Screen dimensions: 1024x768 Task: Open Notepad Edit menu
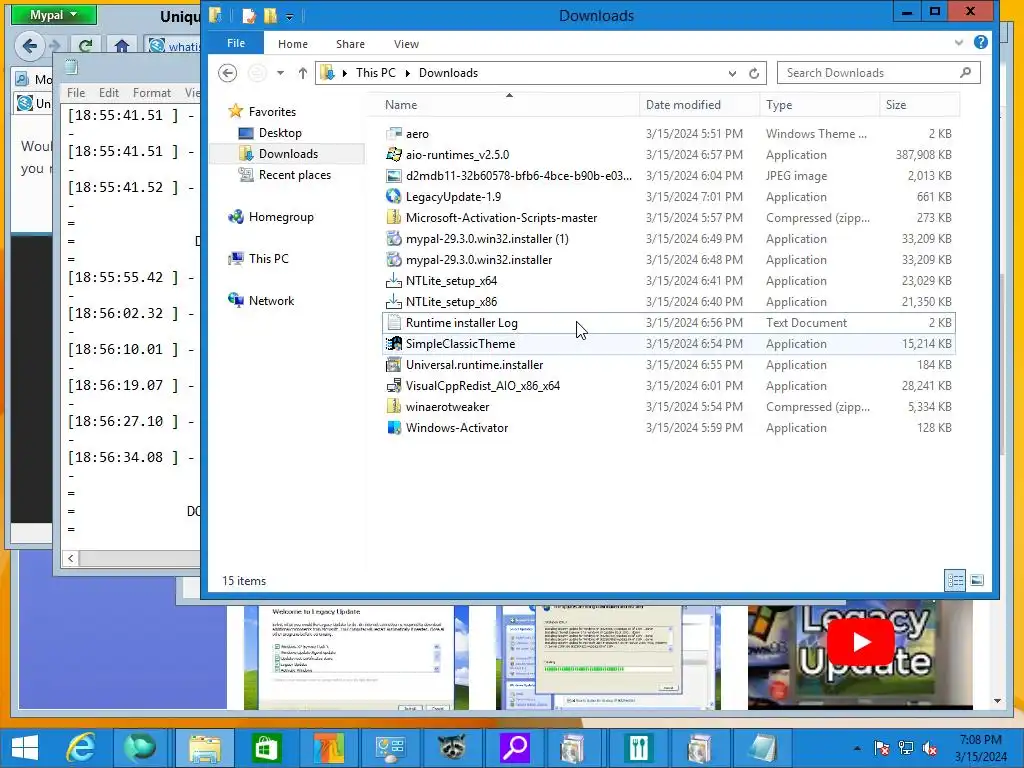(108, 93)
